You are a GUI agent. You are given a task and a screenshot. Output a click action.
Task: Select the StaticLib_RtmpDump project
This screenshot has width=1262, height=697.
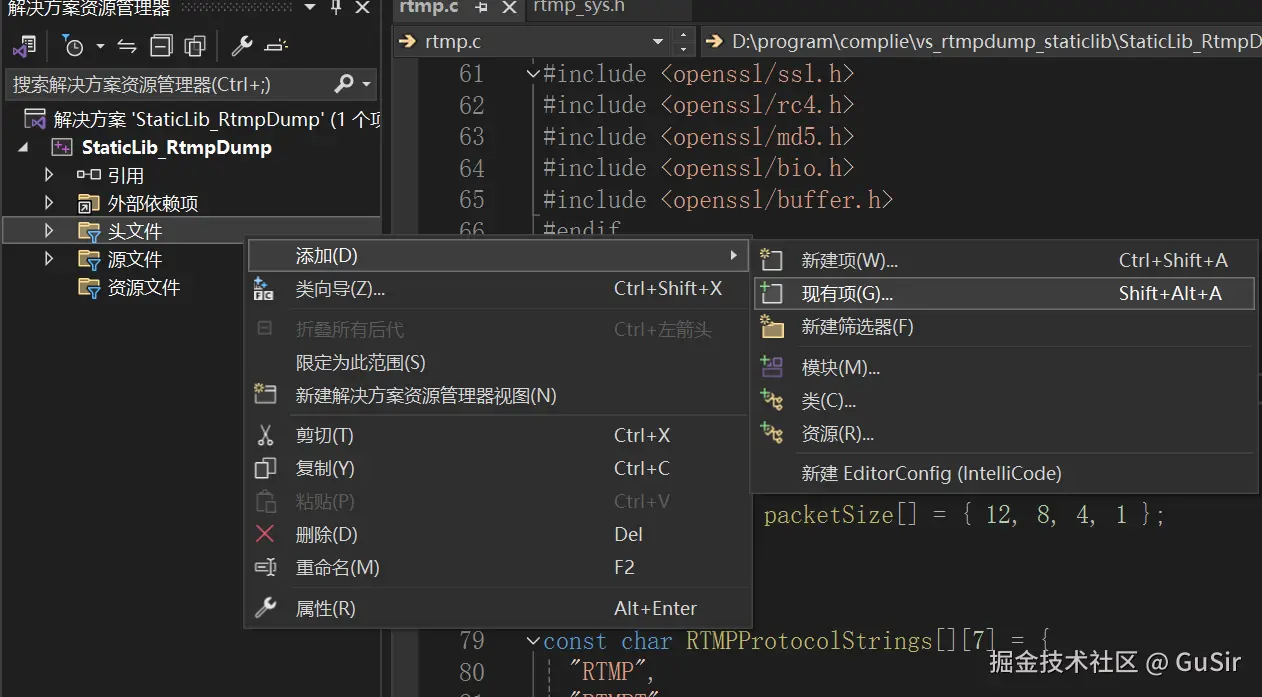click(x=176, y=147)
